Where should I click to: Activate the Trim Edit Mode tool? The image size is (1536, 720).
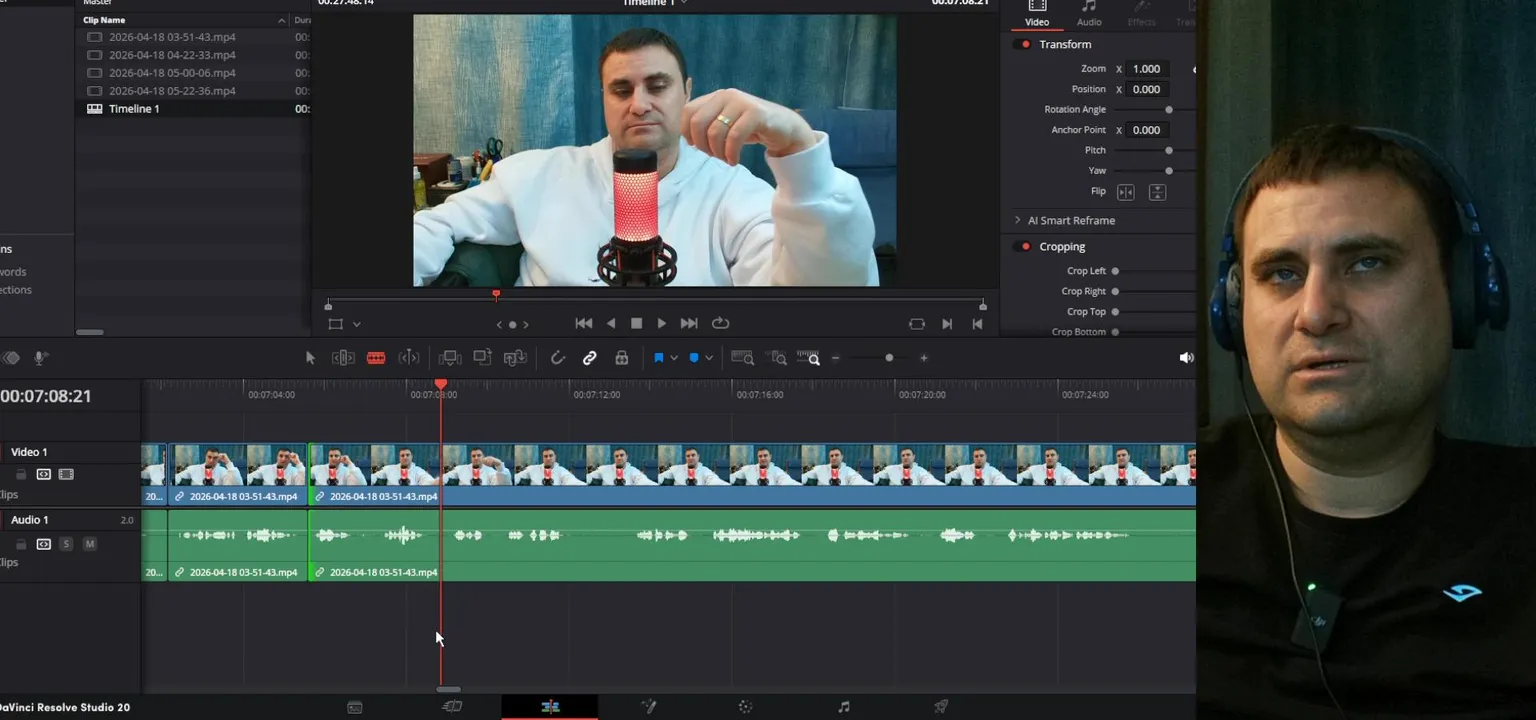tap(343, 358)
